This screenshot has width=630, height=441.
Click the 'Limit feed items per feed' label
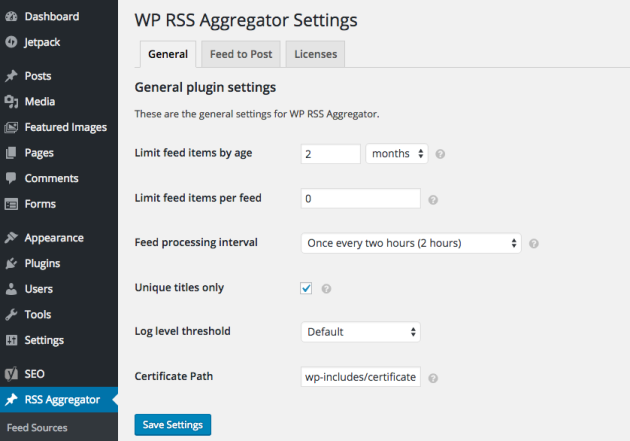pos(198,198)
